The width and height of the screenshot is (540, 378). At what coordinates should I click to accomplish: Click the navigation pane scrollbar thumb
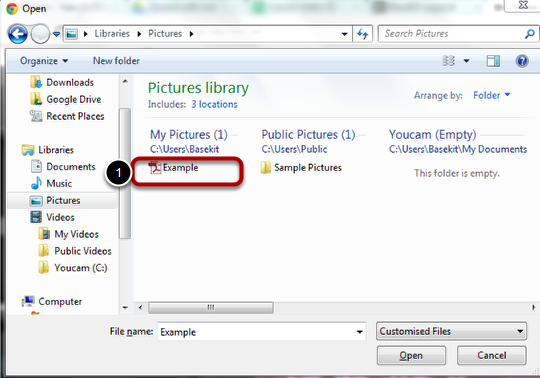[125, 173]
